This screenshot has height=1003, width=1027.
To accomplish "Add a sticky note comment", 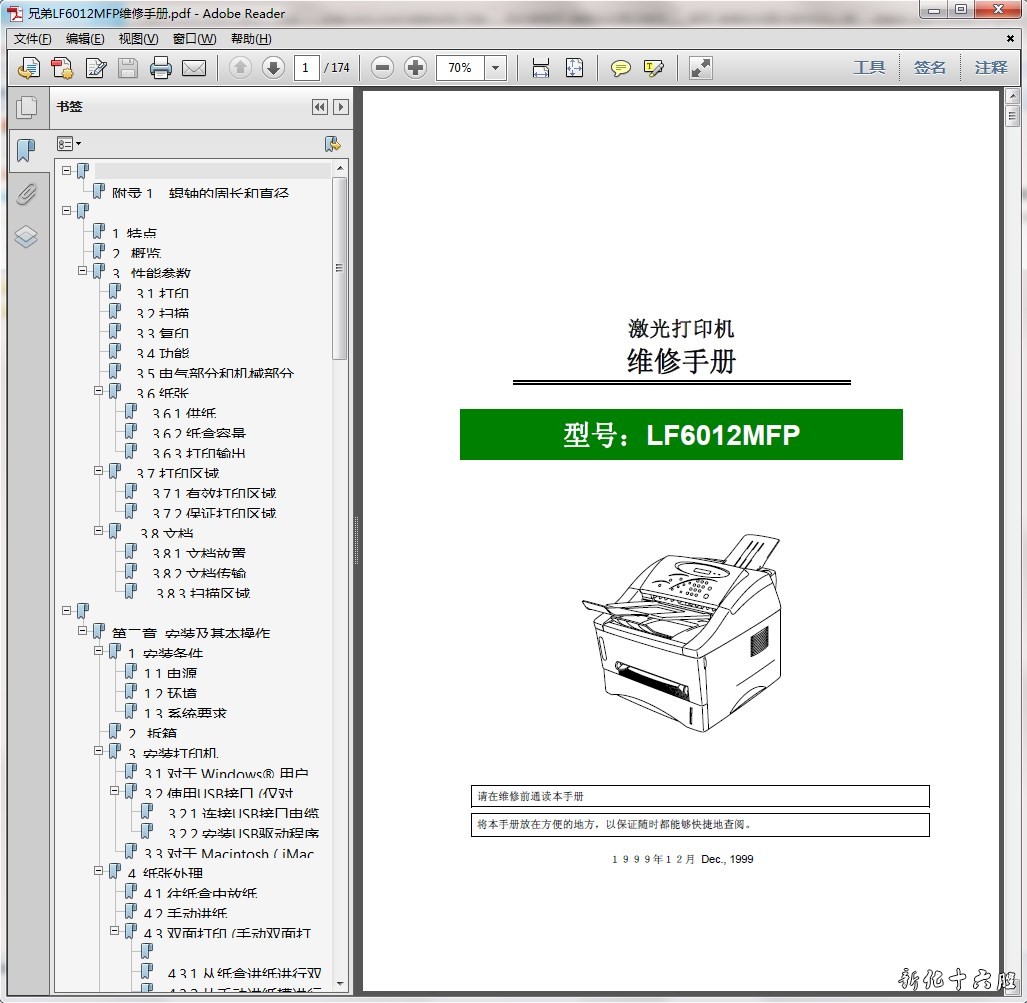I will click(621, 68).
